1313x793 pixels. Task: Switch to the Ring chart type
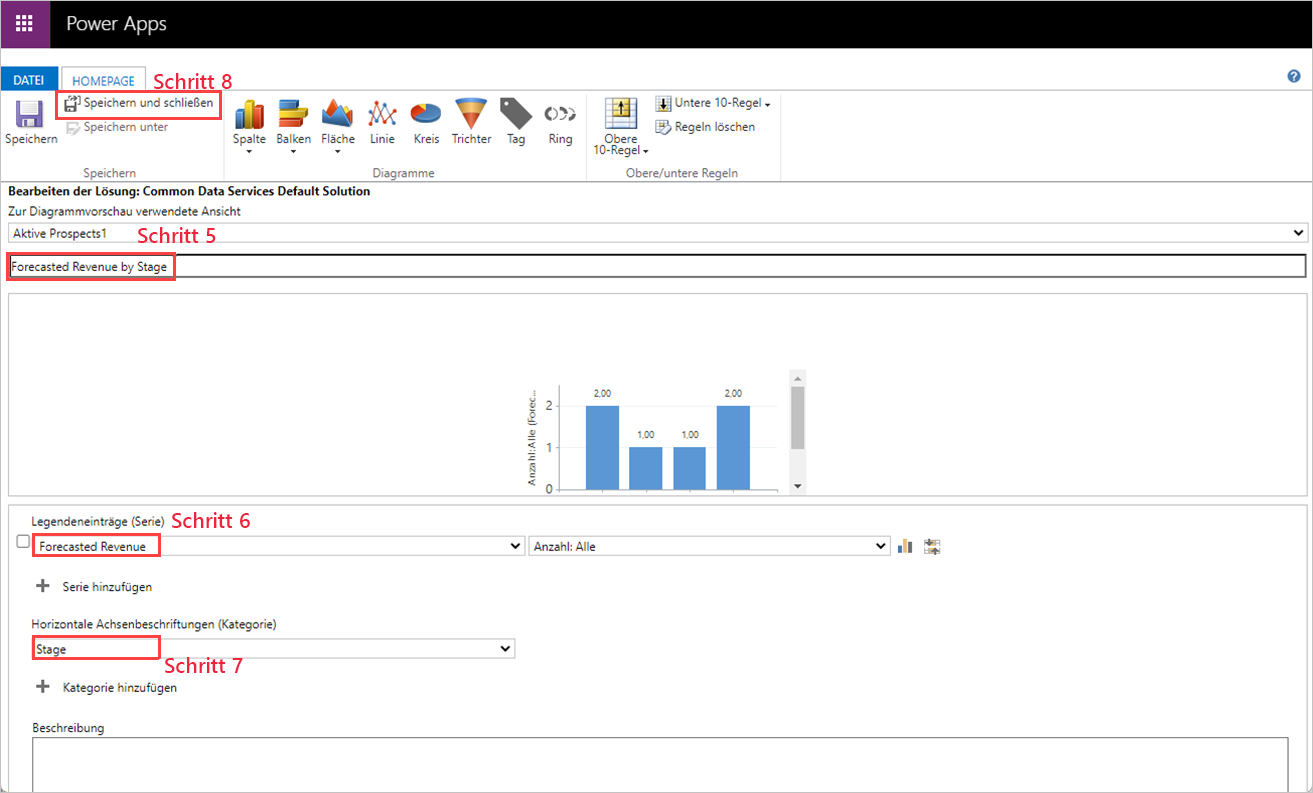[560, 120]
